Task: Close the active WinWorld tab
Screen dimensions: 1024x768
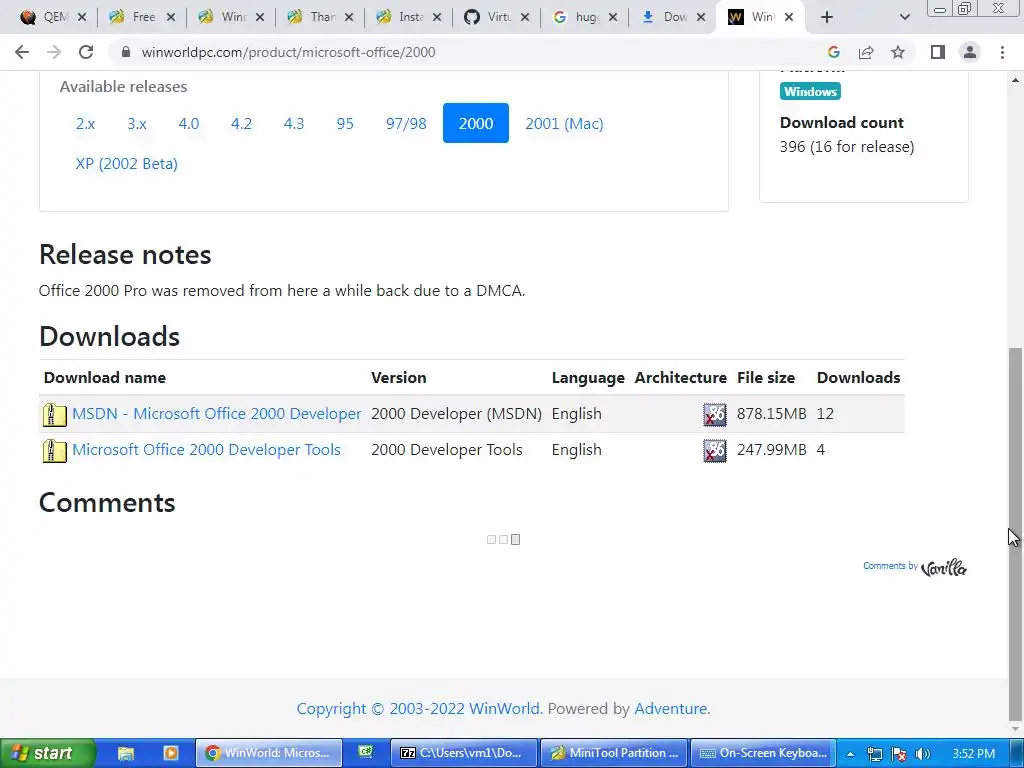Action: coord(789,17)
